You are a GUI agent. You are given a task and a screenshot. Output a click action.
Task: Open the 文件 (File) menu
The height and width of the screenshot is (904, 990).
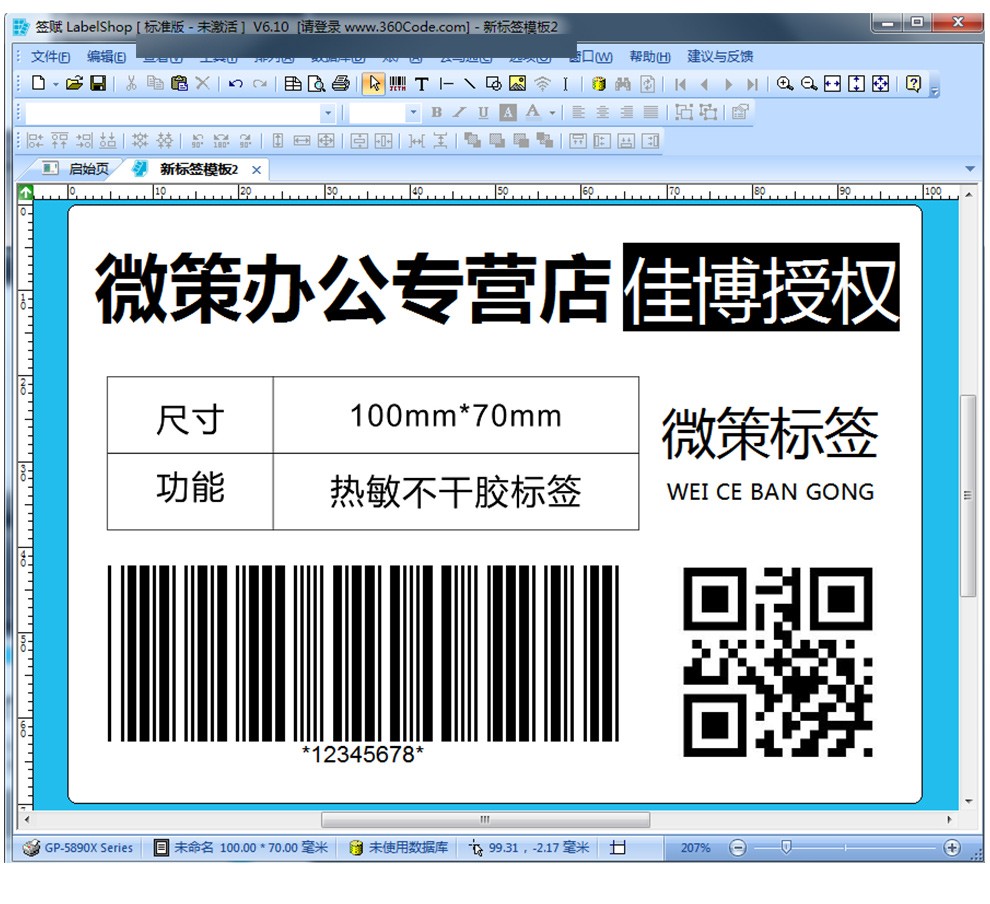pos(49,57)
